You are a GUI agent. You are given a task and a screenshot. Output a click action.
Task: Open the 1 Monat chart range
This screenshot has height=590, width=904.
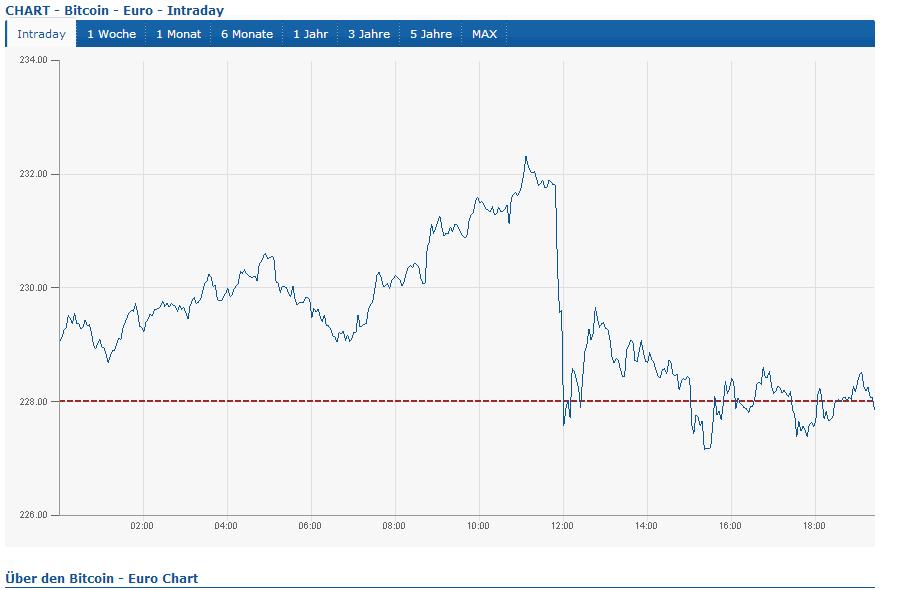click(x=178, y=34)
